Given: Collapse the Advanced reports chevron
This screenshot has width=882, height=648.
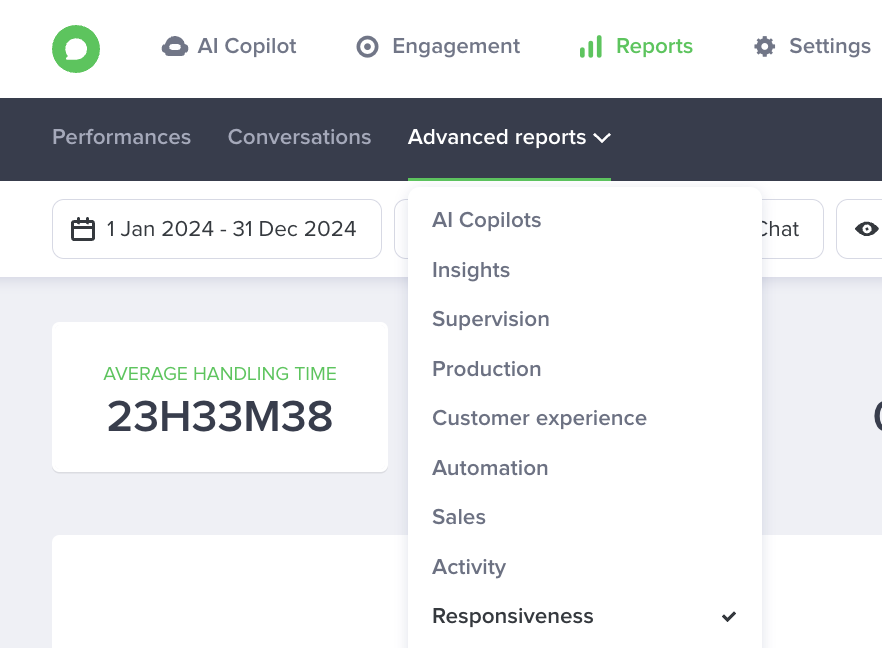Looking at the screenshot, I should (x=602, y=138).
